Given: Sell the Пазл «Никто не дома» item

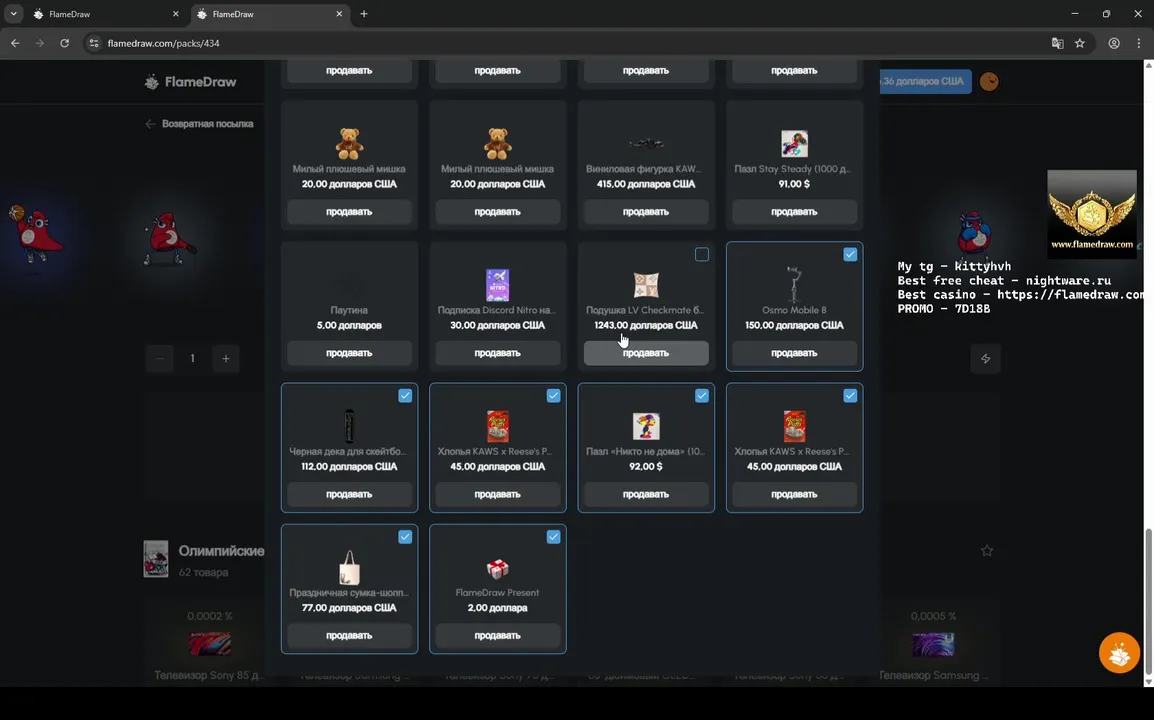Looking at the screenshot, I should pos(645,494).
